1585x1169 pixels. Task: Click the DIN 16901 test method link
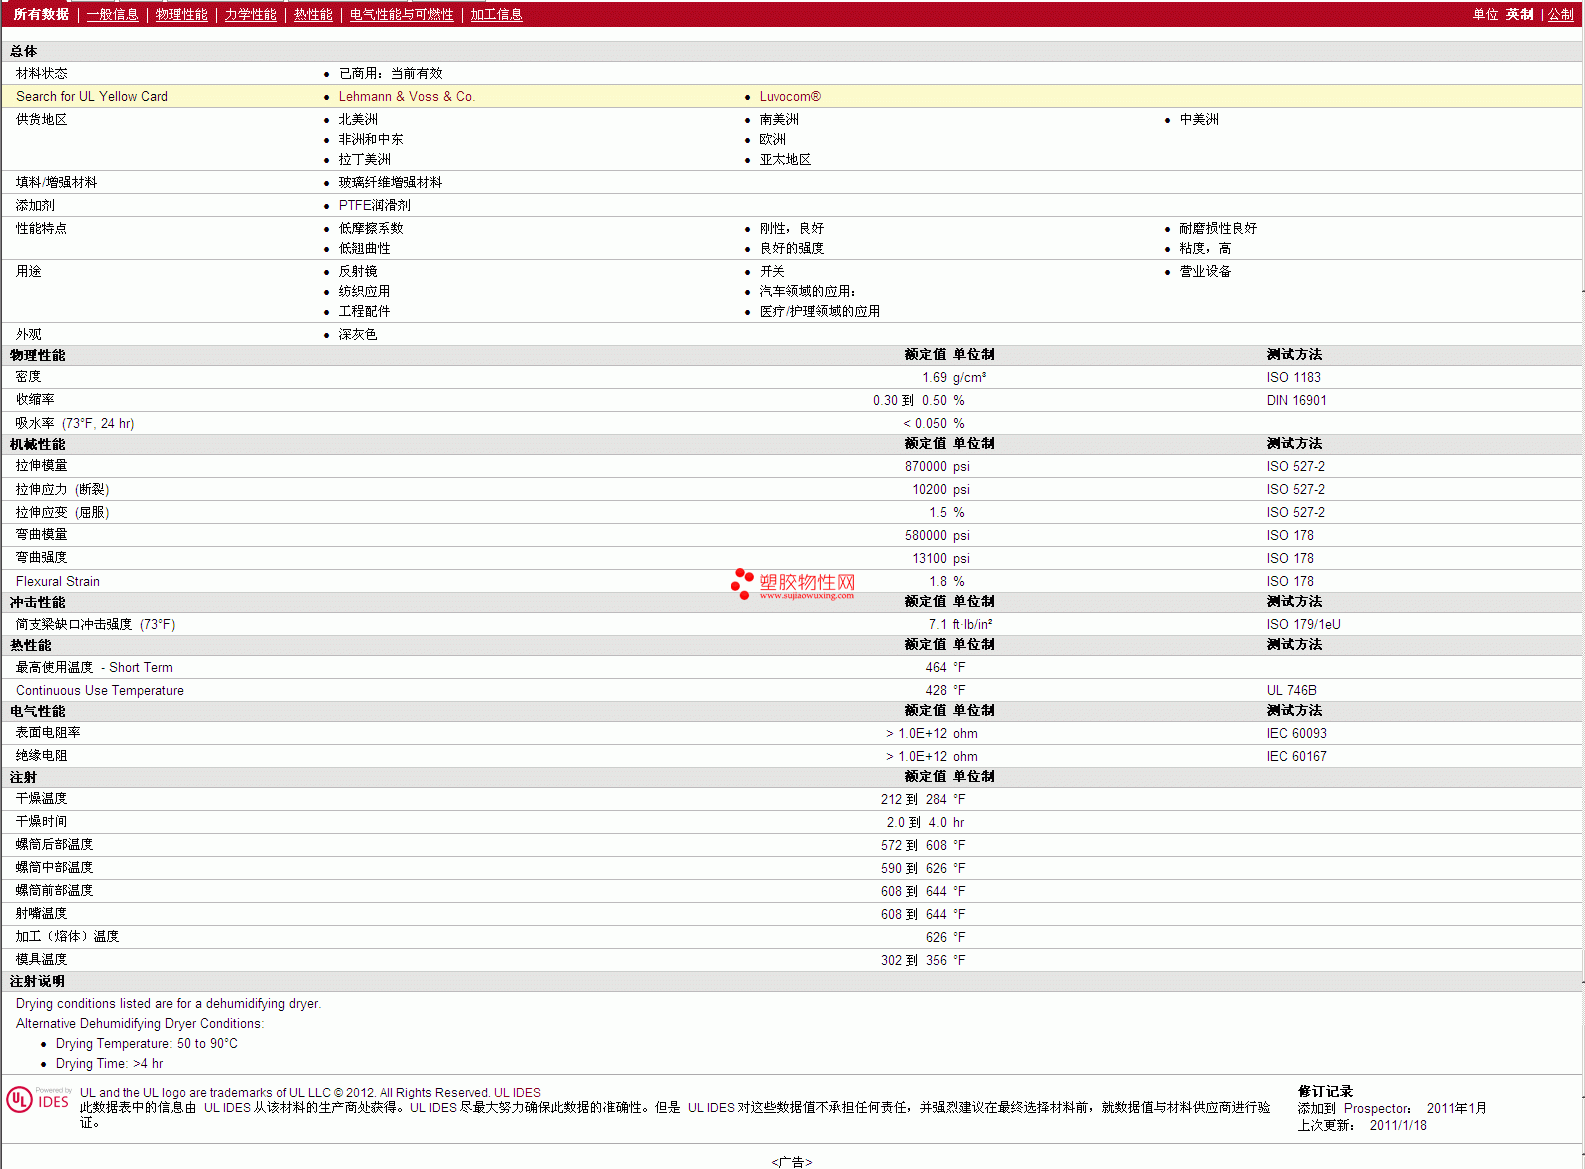pos(1296,400)
